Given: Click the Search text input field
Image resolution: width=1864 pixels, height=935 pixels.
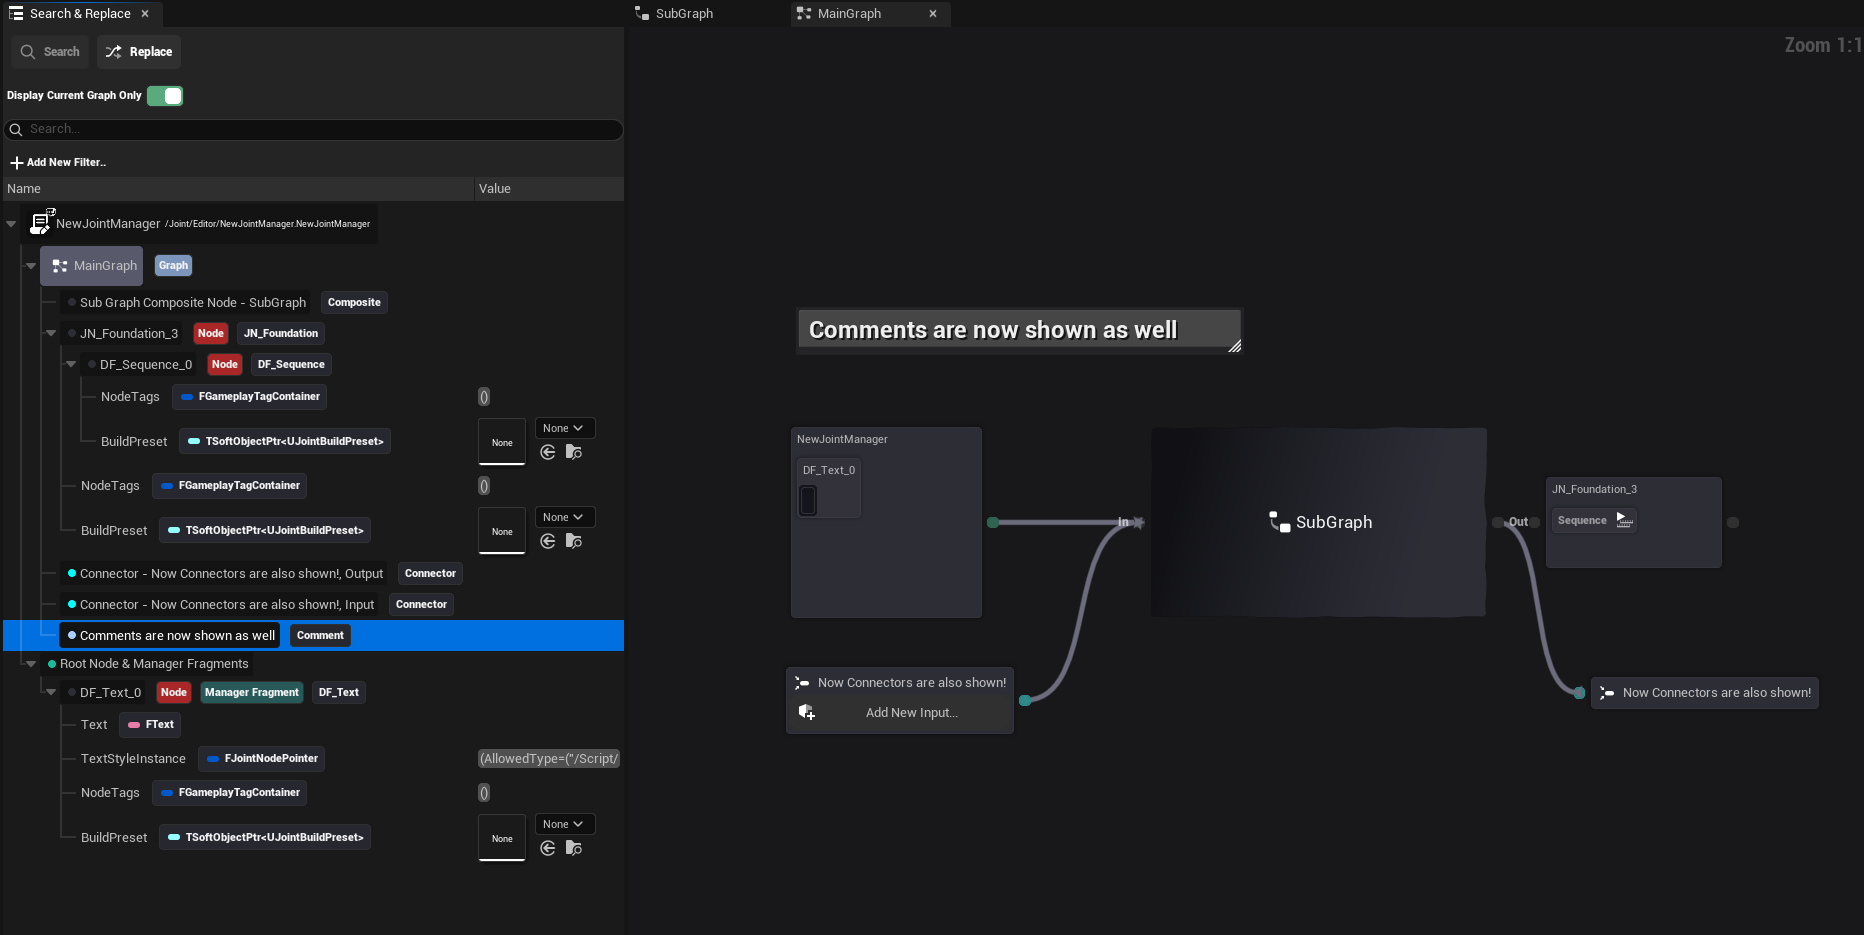Looking at the screenshot, I should click(320, 129).
